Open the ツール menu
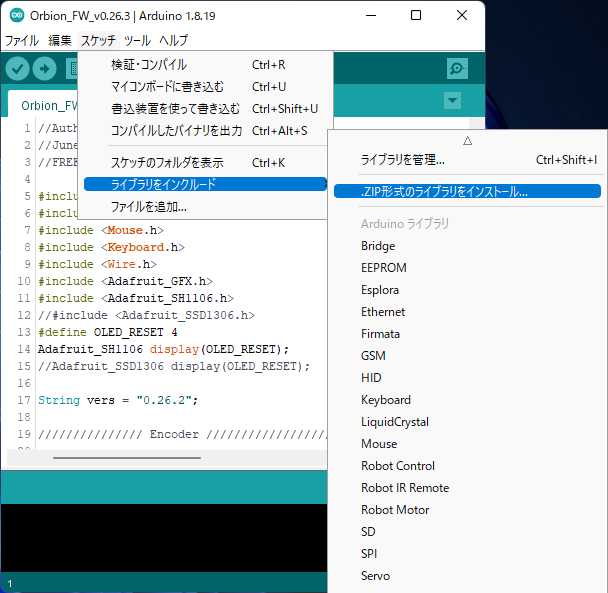Viewport: 608px width, 593px height. [x=137, y=40]
